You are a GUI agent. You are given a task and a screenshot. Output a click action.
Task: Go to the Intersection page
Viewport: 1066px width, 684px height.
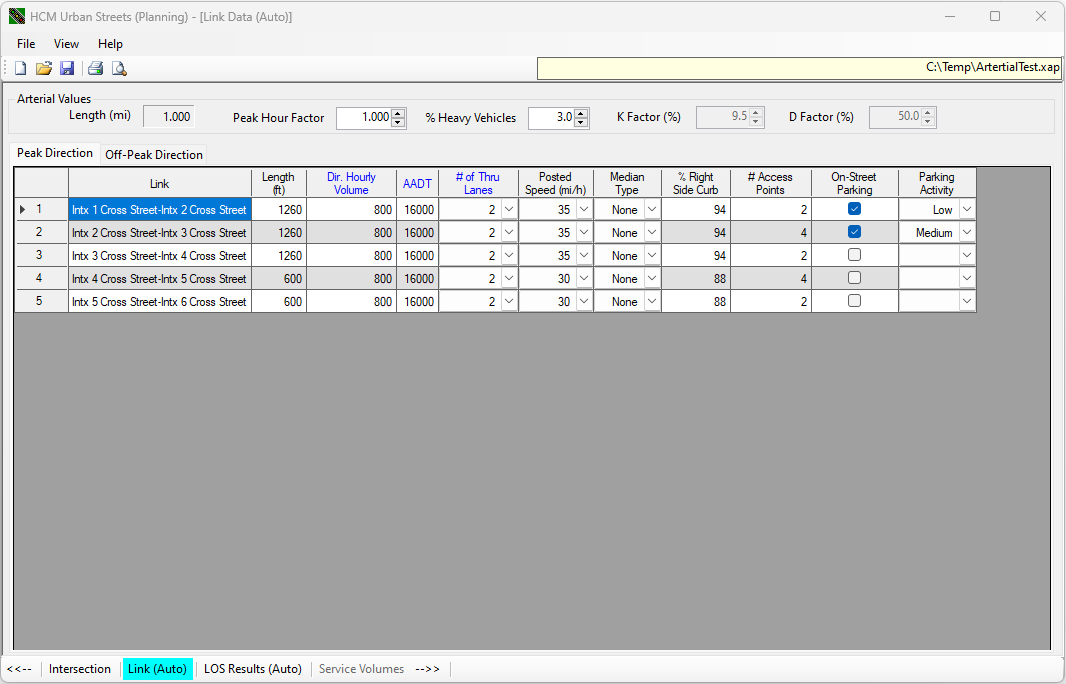[x=80, y=669]
